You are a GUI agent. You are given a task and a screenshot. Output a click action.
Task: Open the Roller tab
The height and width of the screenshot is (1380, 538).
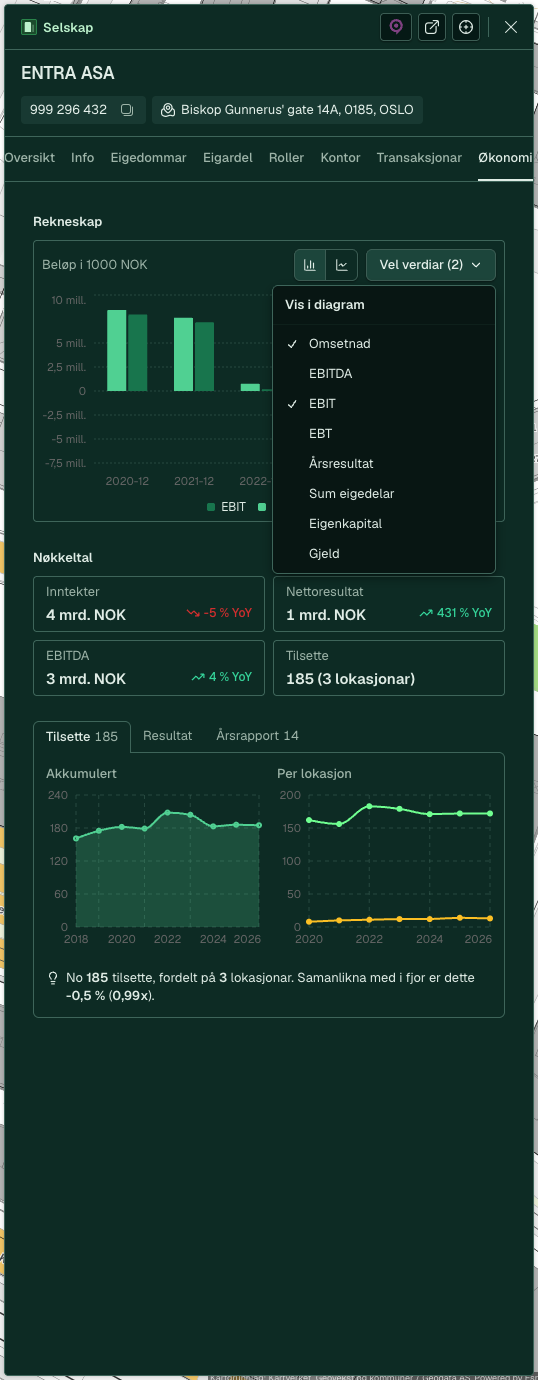point(286,158)
